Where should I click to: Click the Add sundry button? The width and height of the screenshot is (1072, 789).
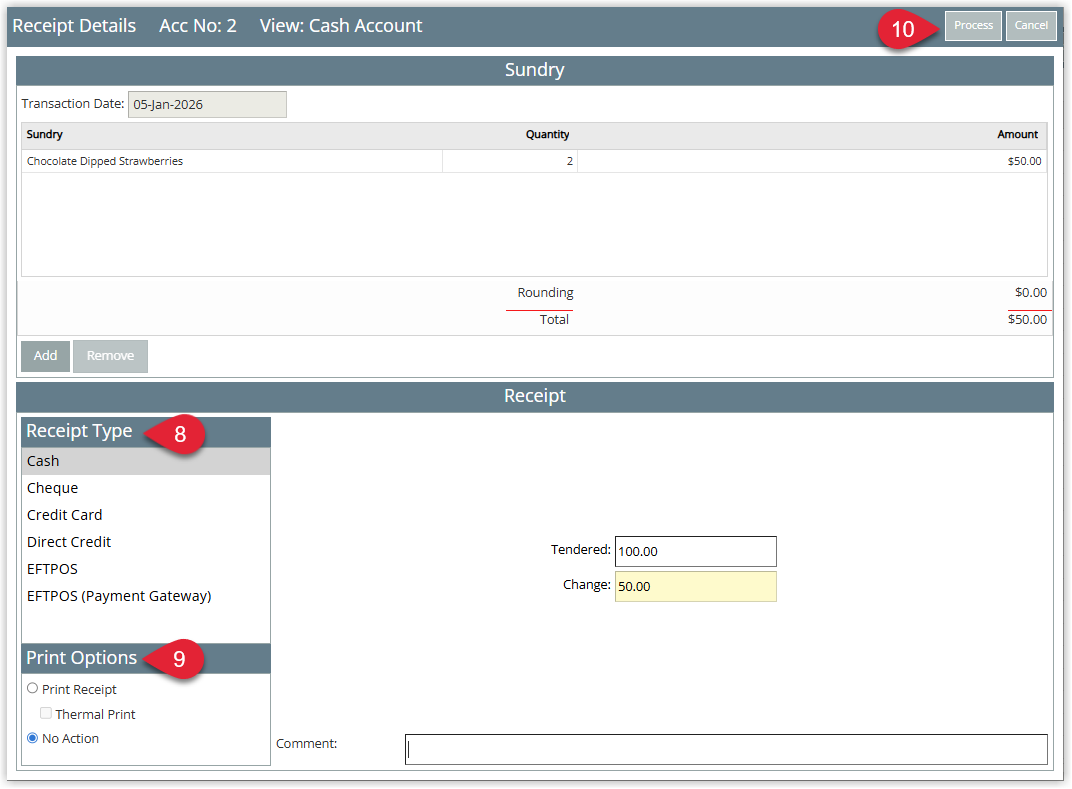click(x=46, y=356)
